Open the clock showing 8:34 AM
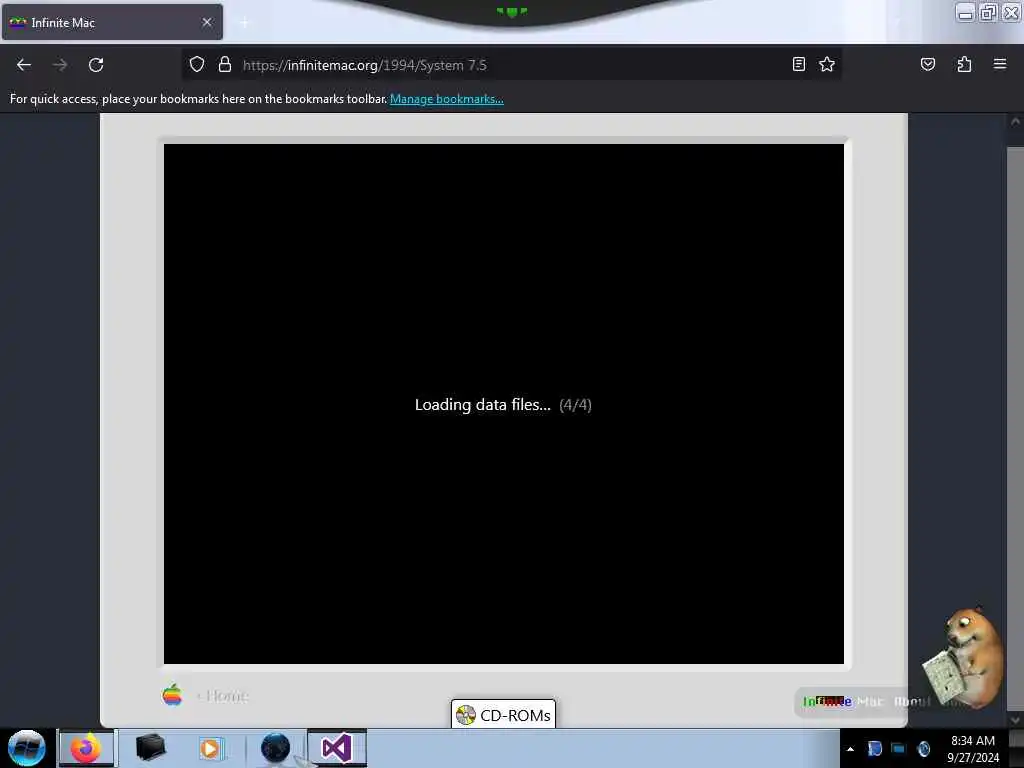 (972, 748)
